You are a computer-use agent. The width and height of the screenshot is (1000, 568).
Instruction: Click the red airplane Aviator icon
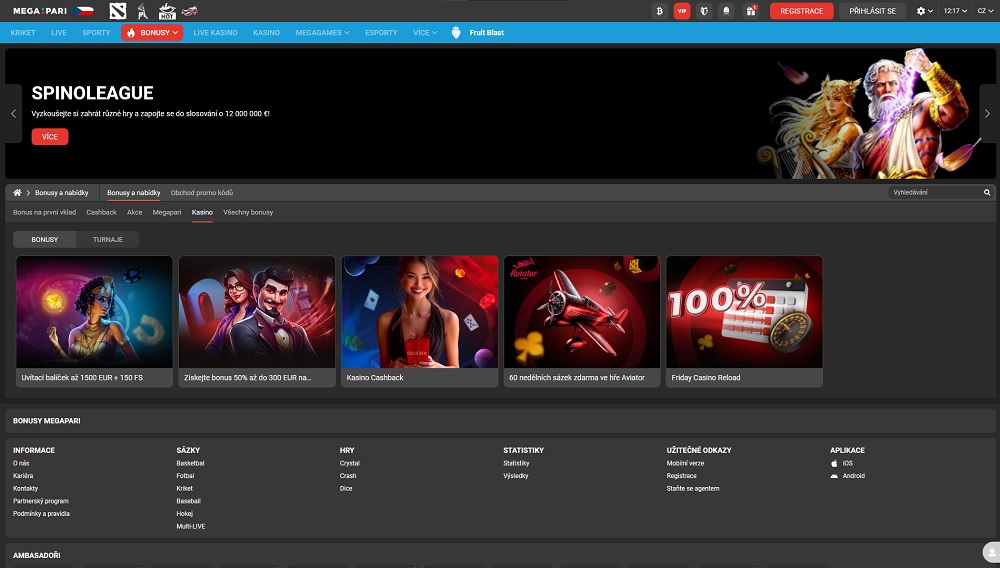189,11
